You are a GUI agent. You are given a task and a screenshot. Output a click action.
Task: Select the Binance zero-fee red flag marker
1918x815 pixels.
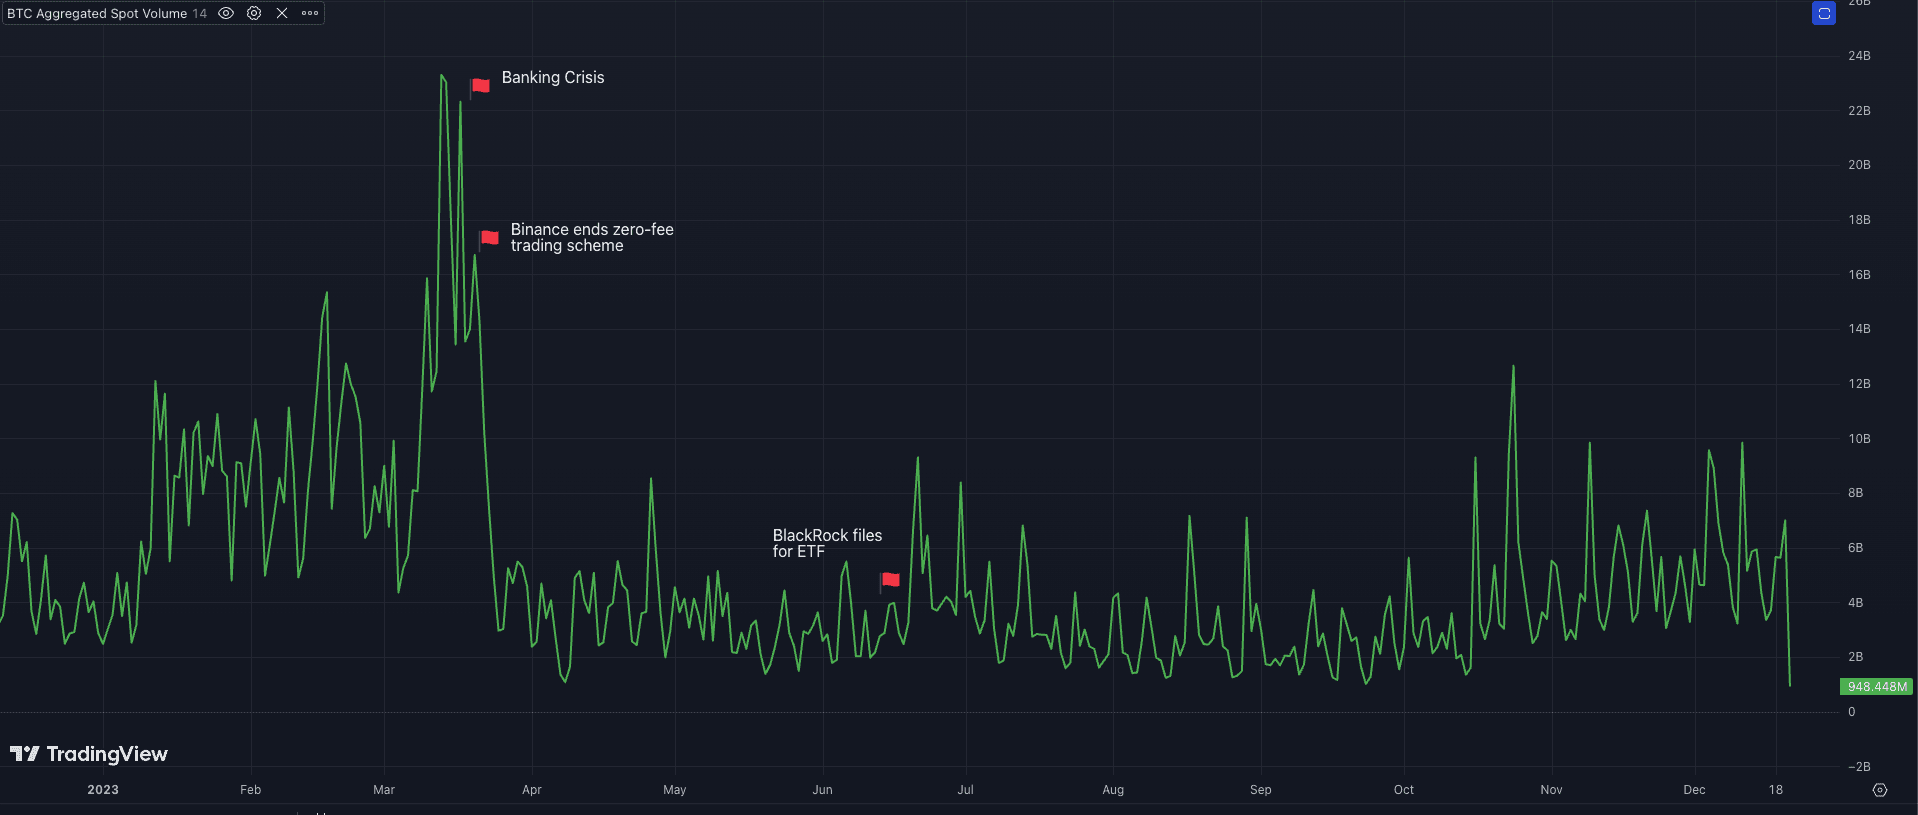tap(489, 238)
